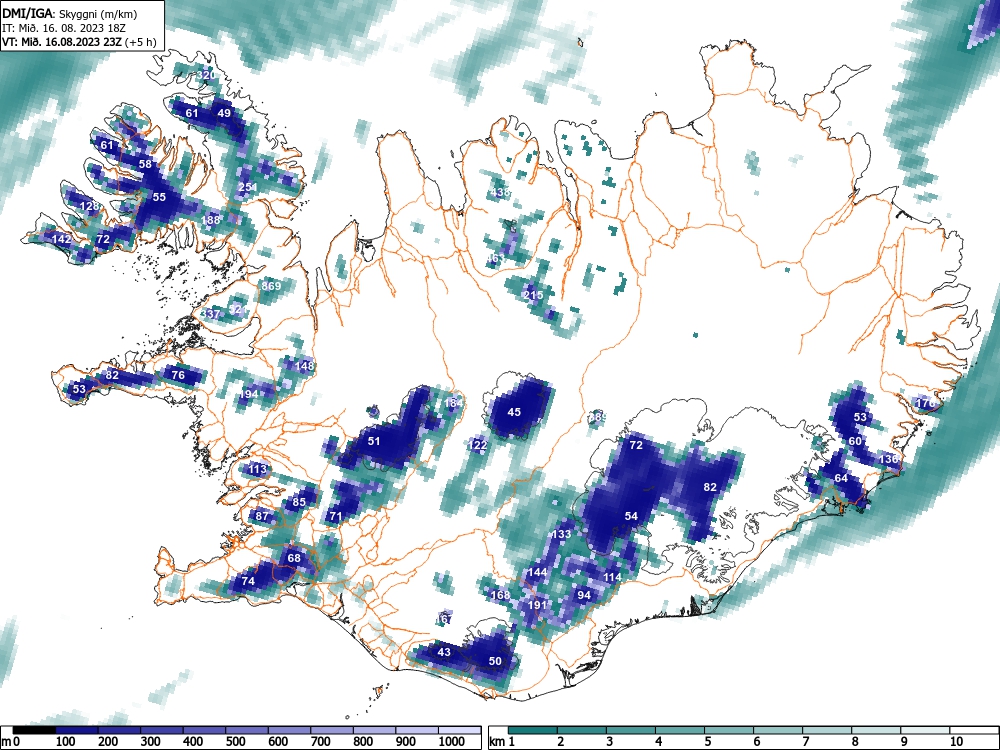Click the visibility value 128
Screen dimensions: 1000x750
tap(91, 206)
